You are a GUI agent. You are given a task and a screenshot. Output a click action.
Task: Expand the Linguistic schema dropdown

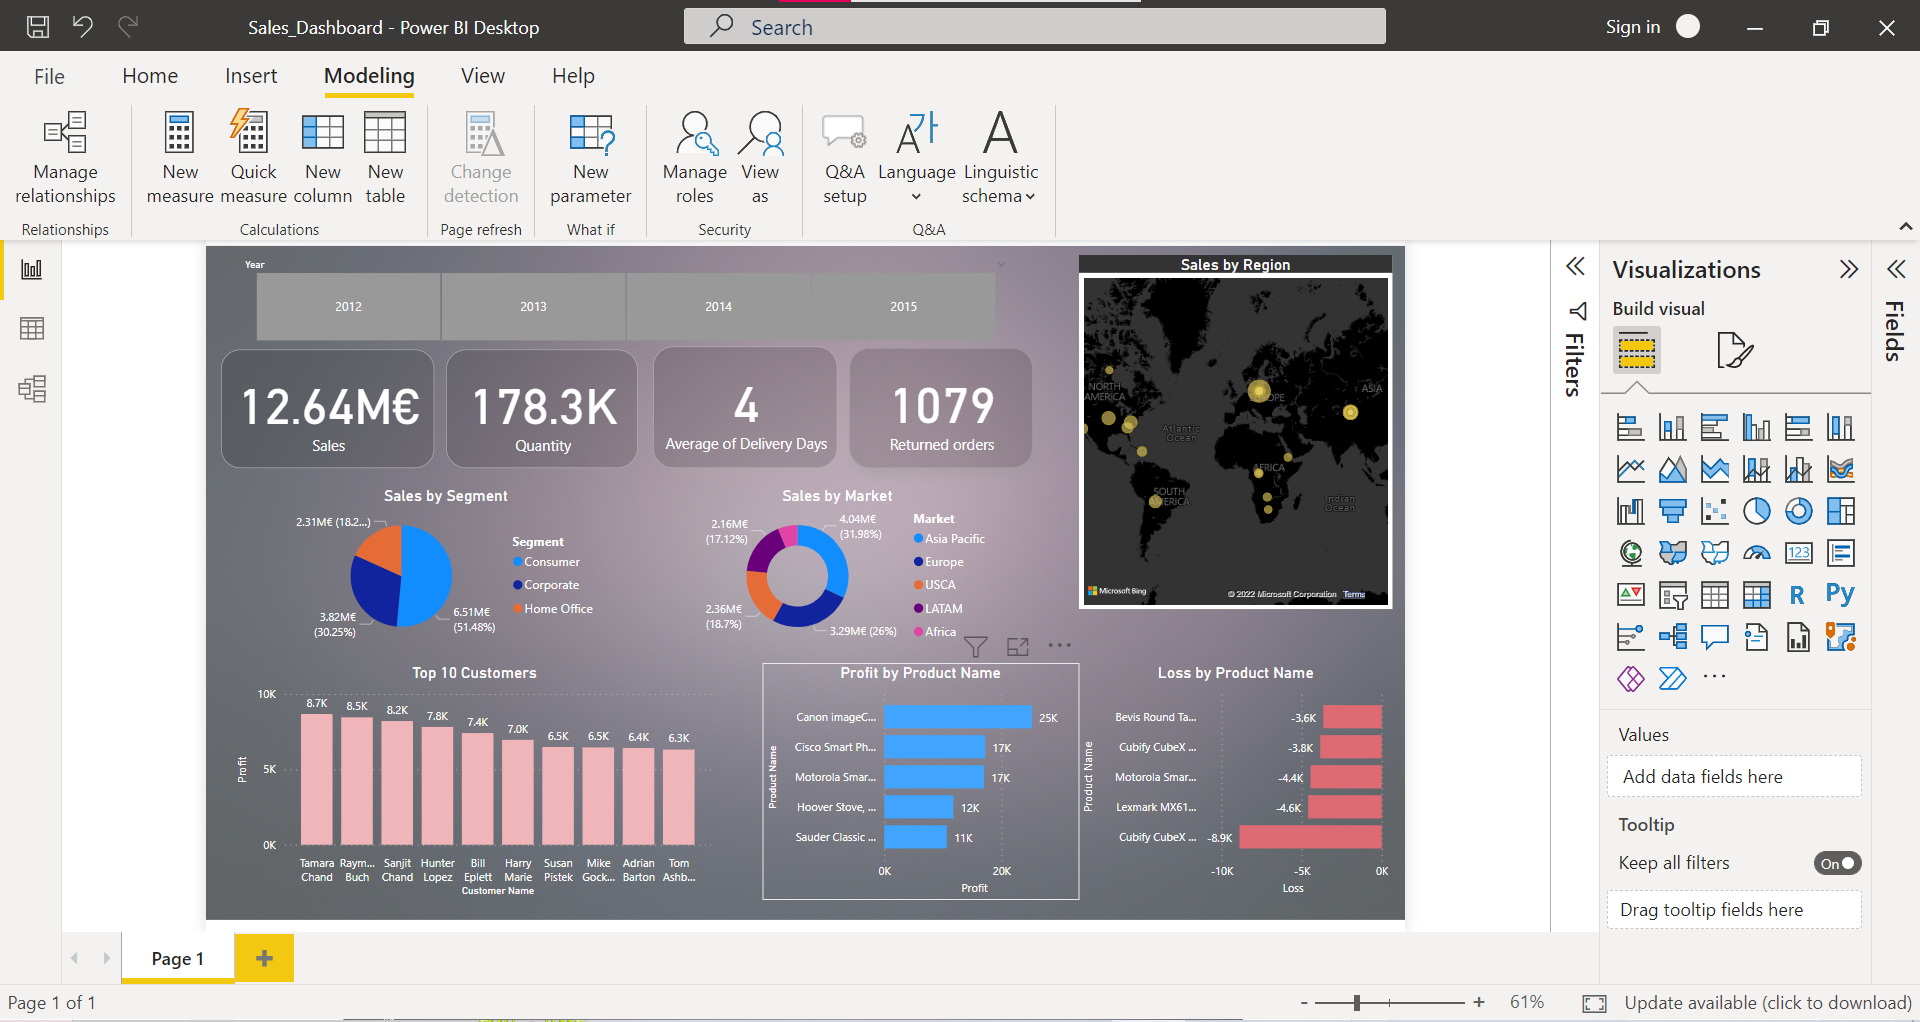(1031, 196)
